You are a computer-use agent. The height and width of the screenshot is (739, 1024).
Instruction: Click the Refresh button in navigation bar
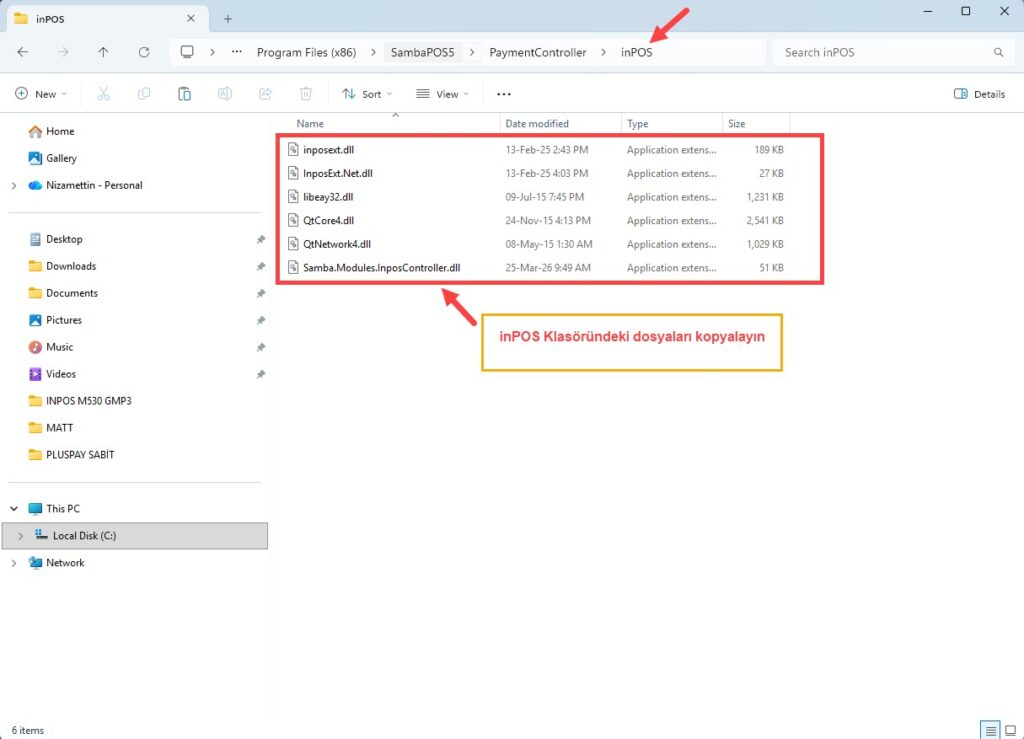144,52
